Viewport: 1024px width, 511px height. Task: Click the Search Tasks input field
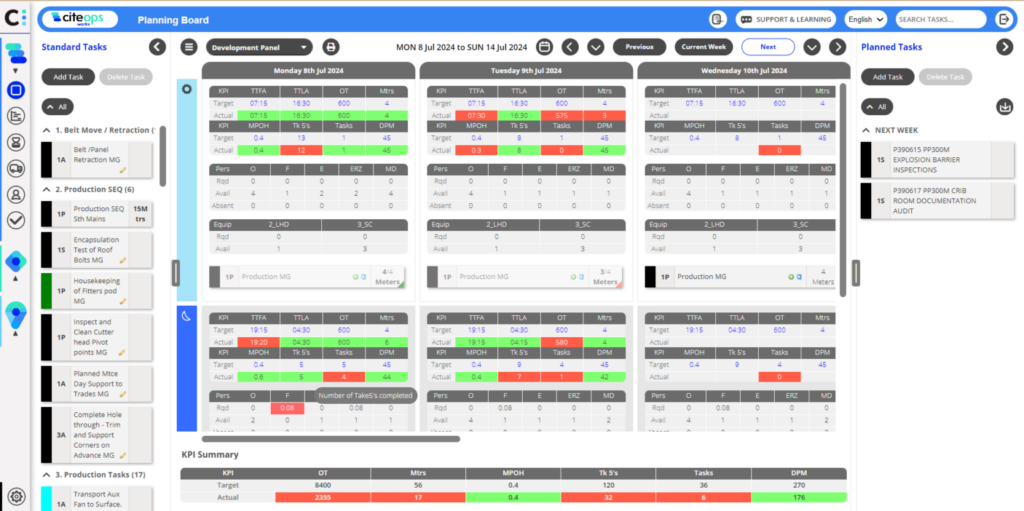[940, 20]
